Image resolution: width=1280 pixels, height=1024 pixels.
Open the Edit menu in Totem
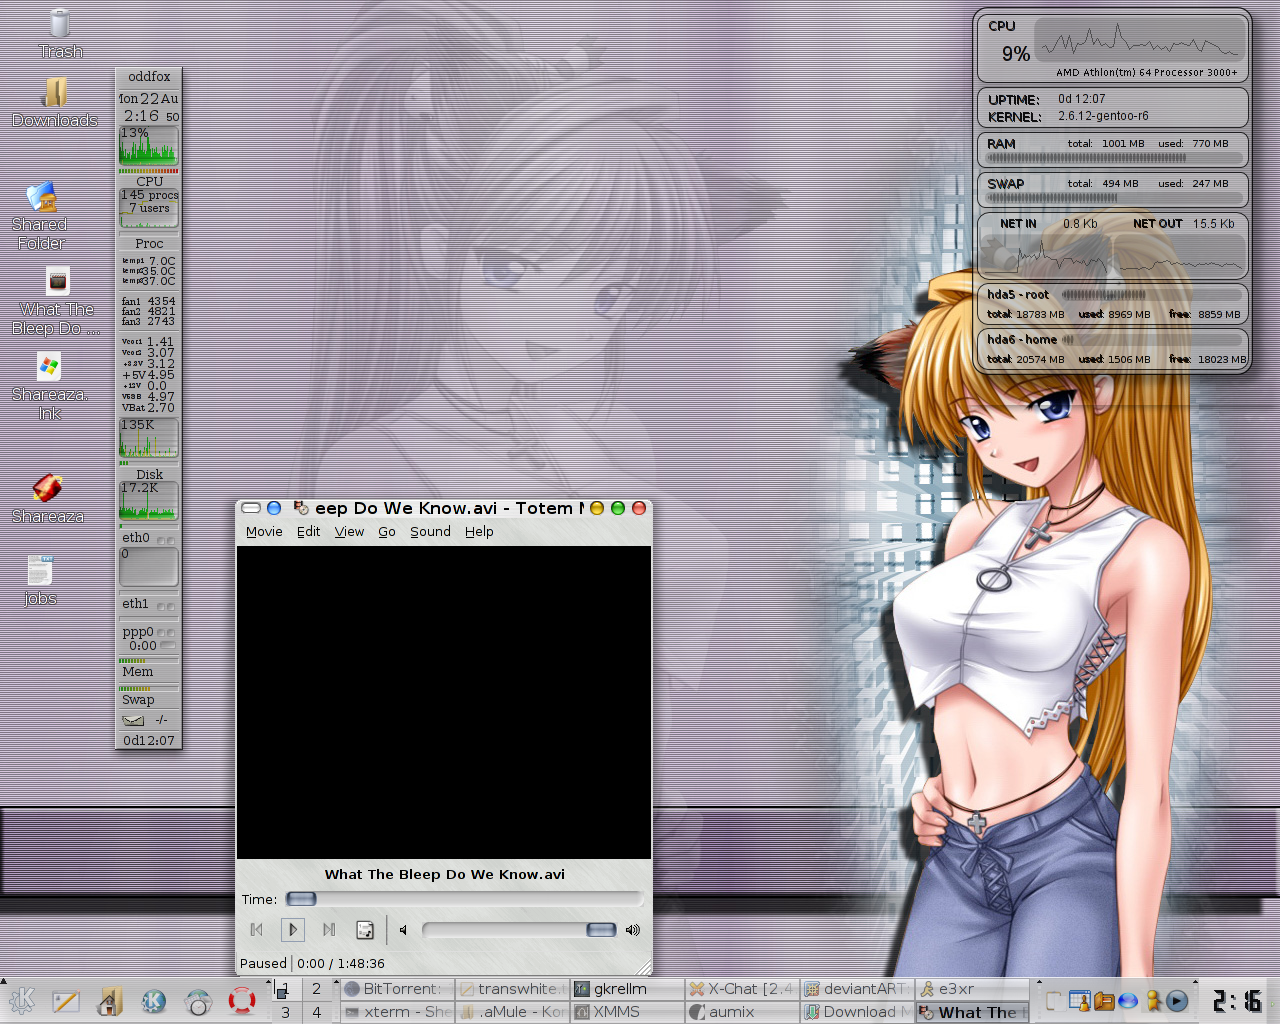[x=308, y=532]
